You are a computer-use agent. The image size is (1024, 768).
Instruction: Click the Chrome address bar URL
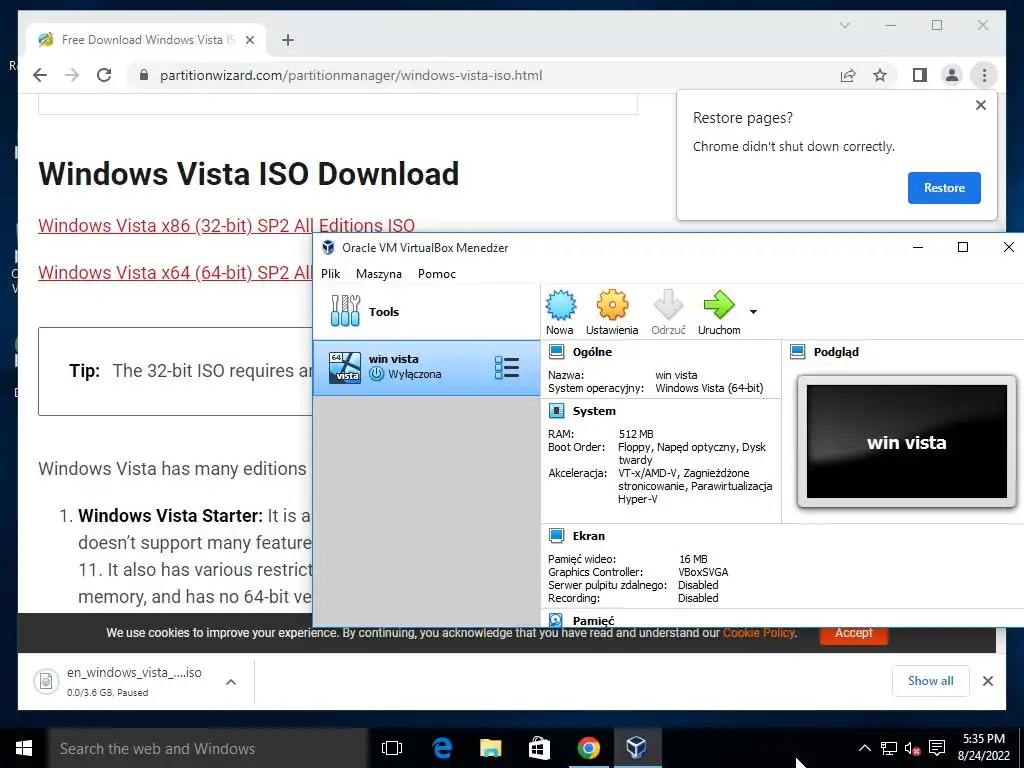pos(351,75)
